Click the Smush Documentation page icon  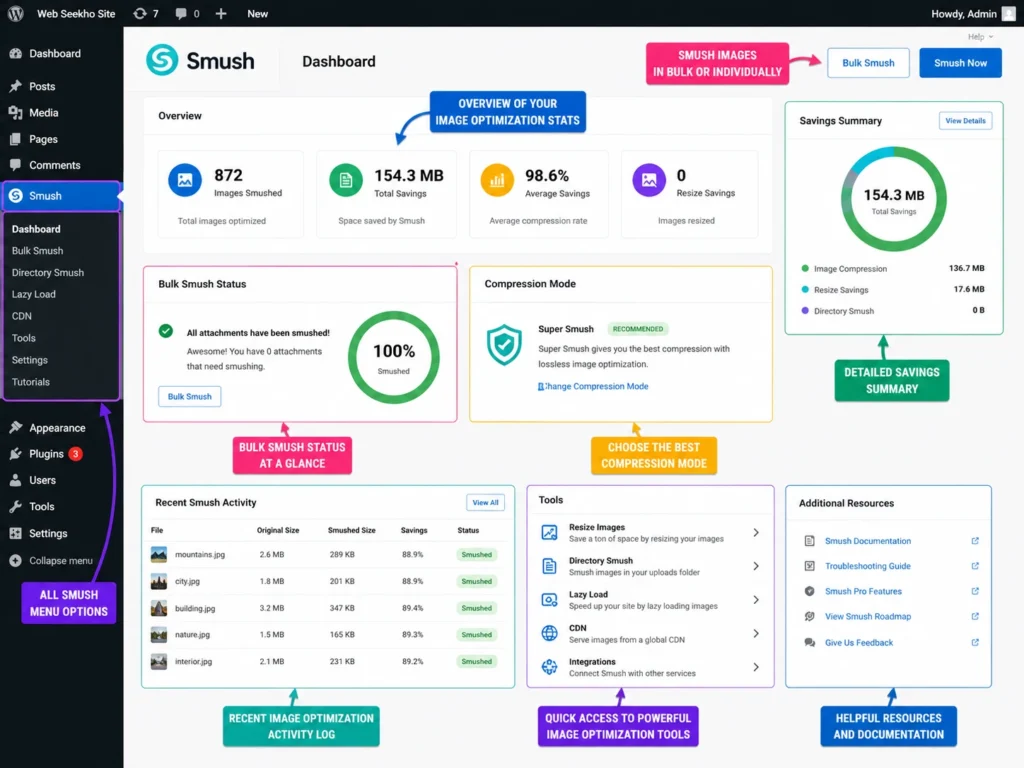[x=809, y=541]
